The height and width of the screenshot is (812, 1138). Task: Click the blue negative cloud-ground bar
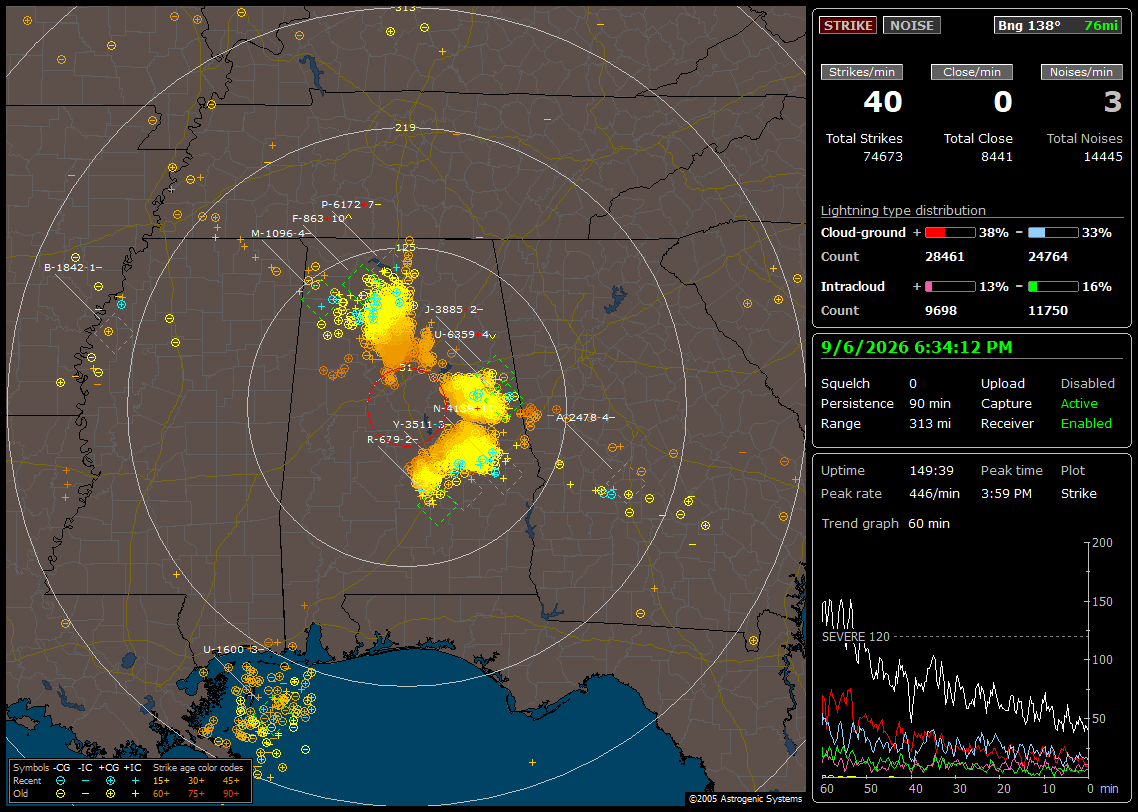pyautogui.click(x=1053, y=233)
